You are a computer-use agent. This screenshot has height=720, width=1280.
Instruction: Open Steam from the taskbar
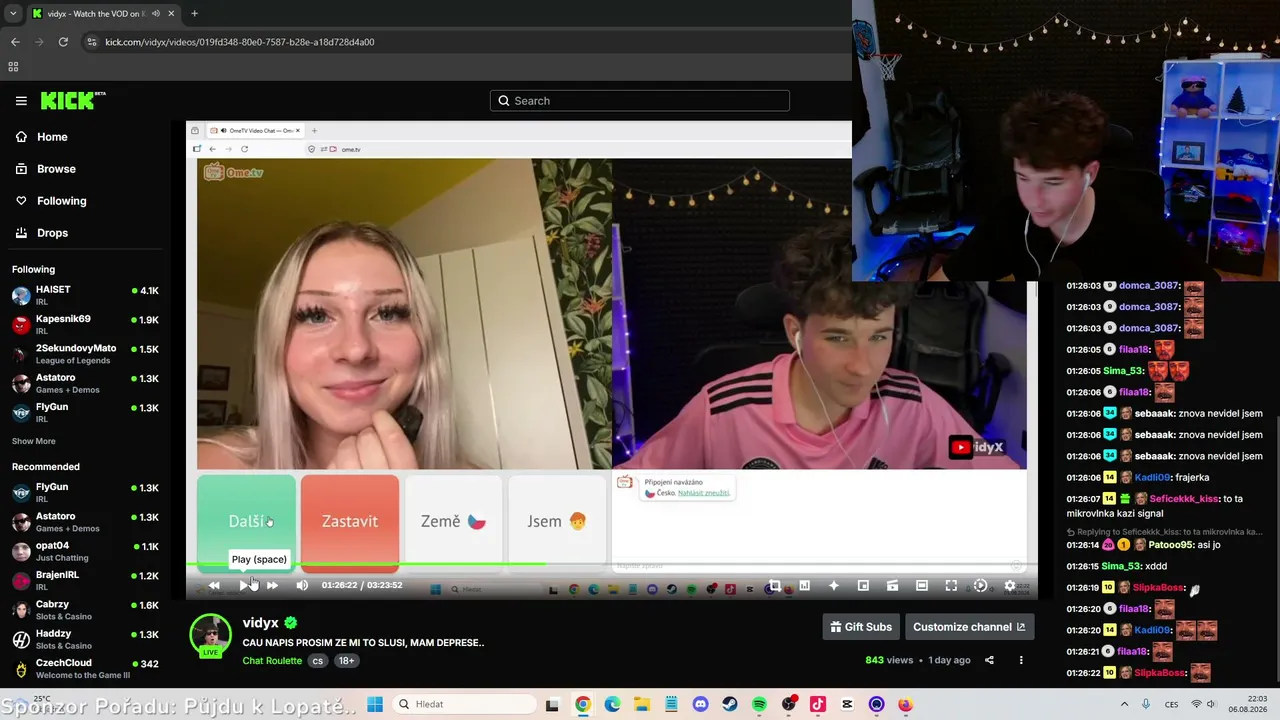(730, 705)
